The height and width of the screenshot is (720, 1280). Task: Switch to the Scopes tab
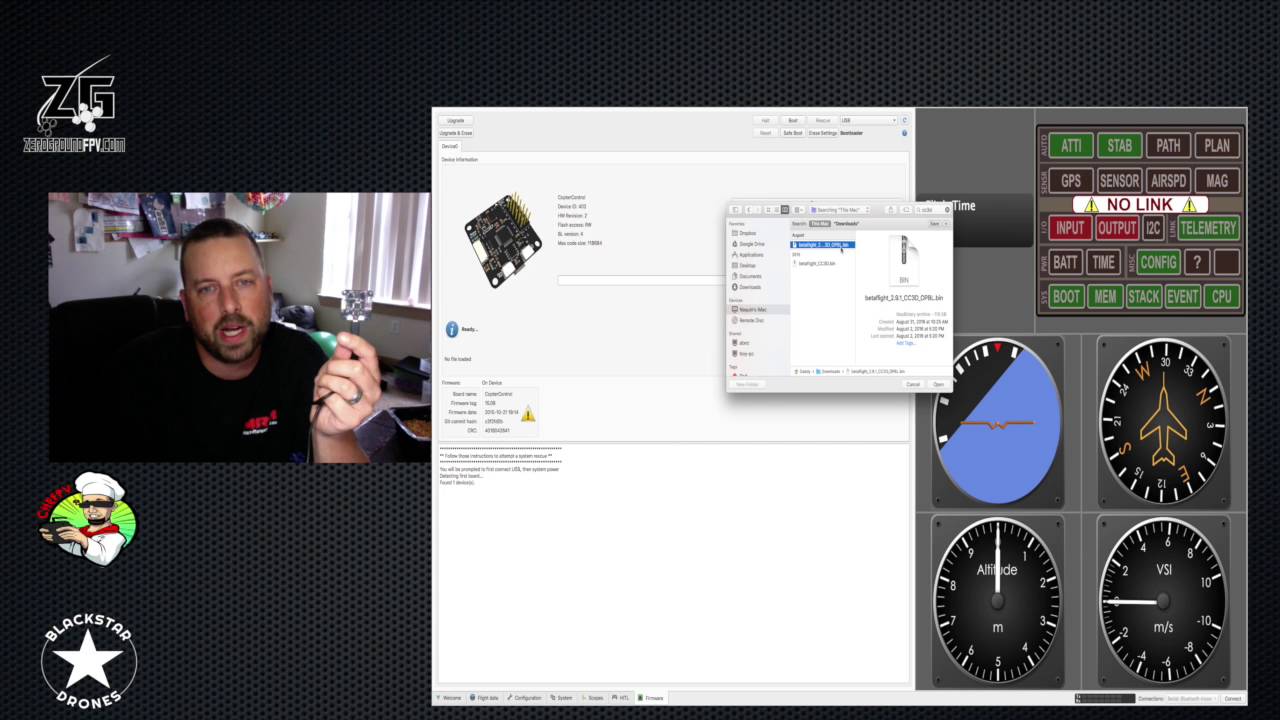pos(592,698)
